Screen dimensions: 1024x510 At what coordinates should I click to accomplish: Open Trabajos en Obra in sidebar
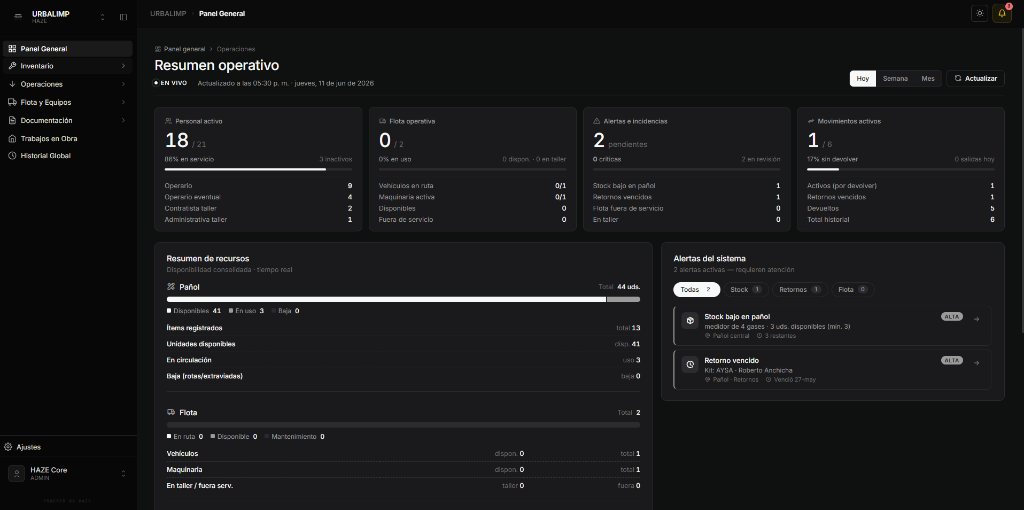pos(68,138)
